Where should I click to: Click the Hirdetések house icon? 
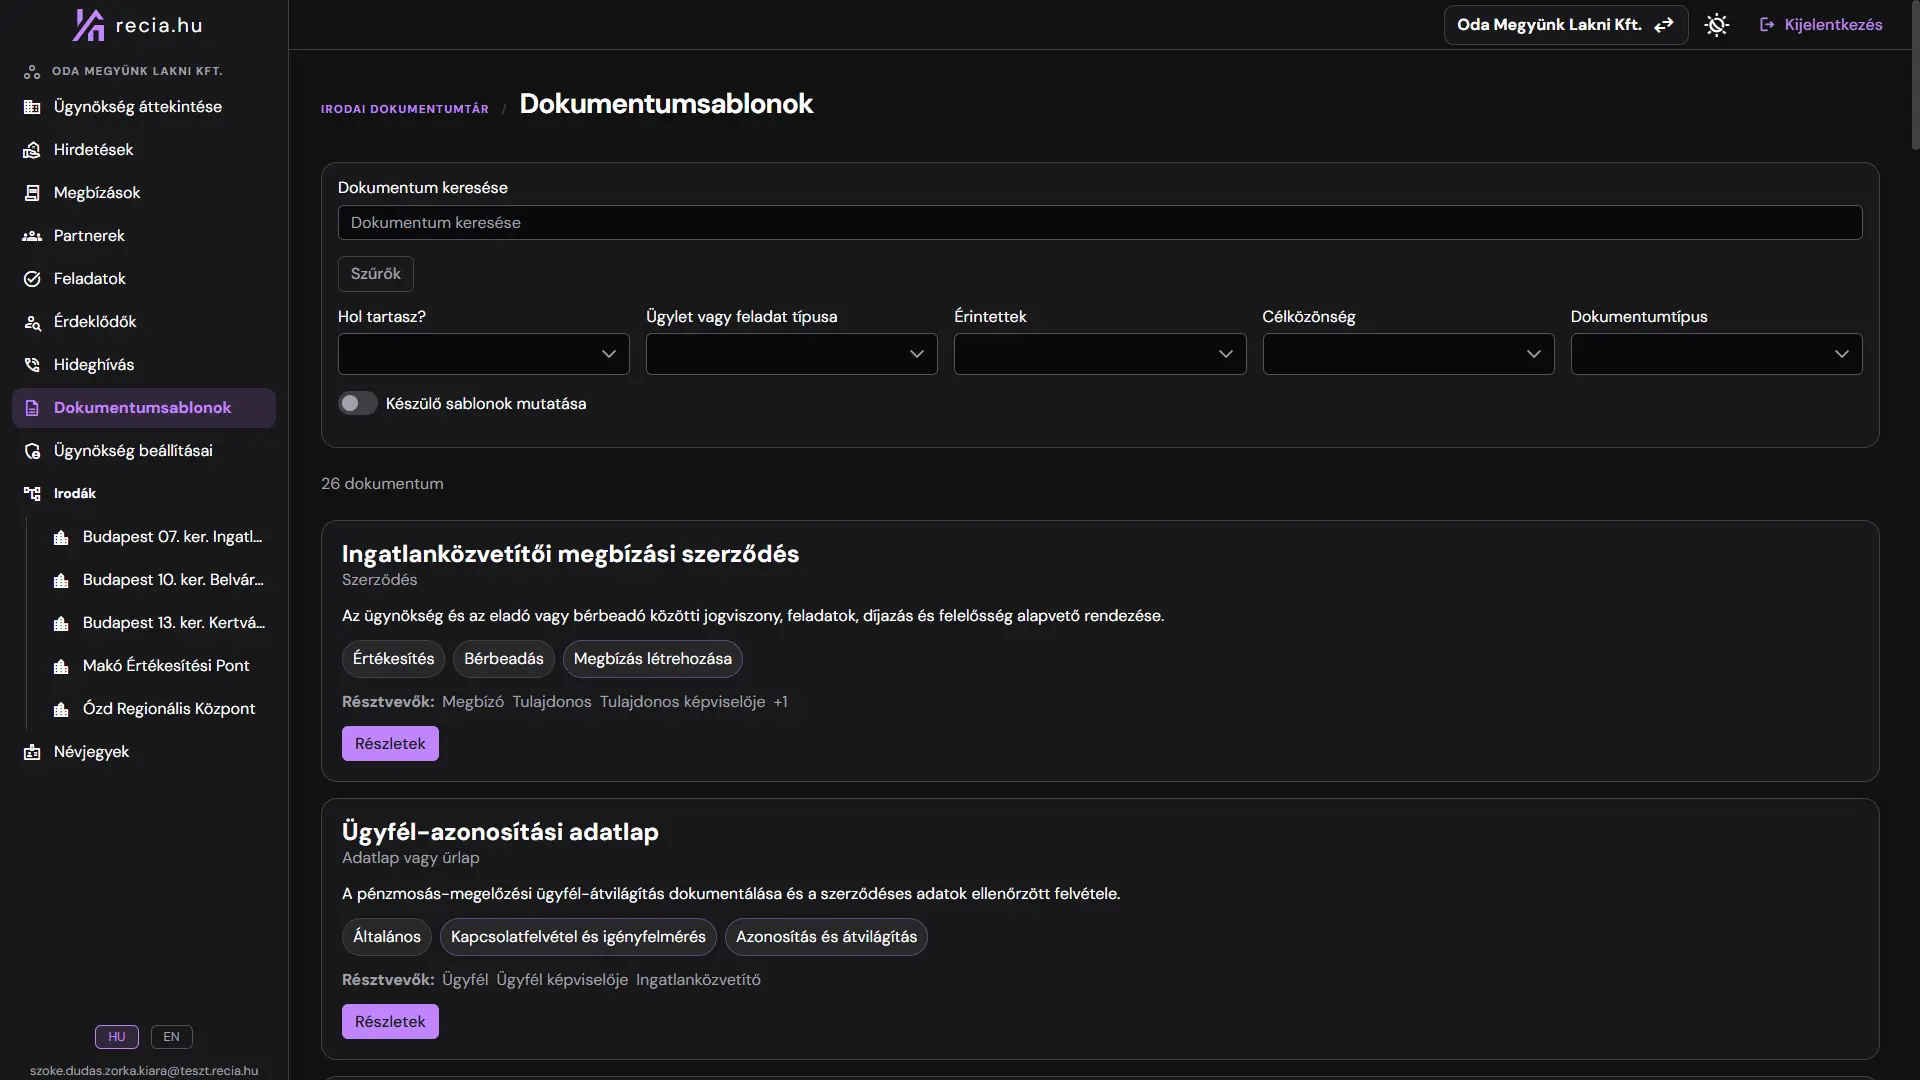point(32,150)
